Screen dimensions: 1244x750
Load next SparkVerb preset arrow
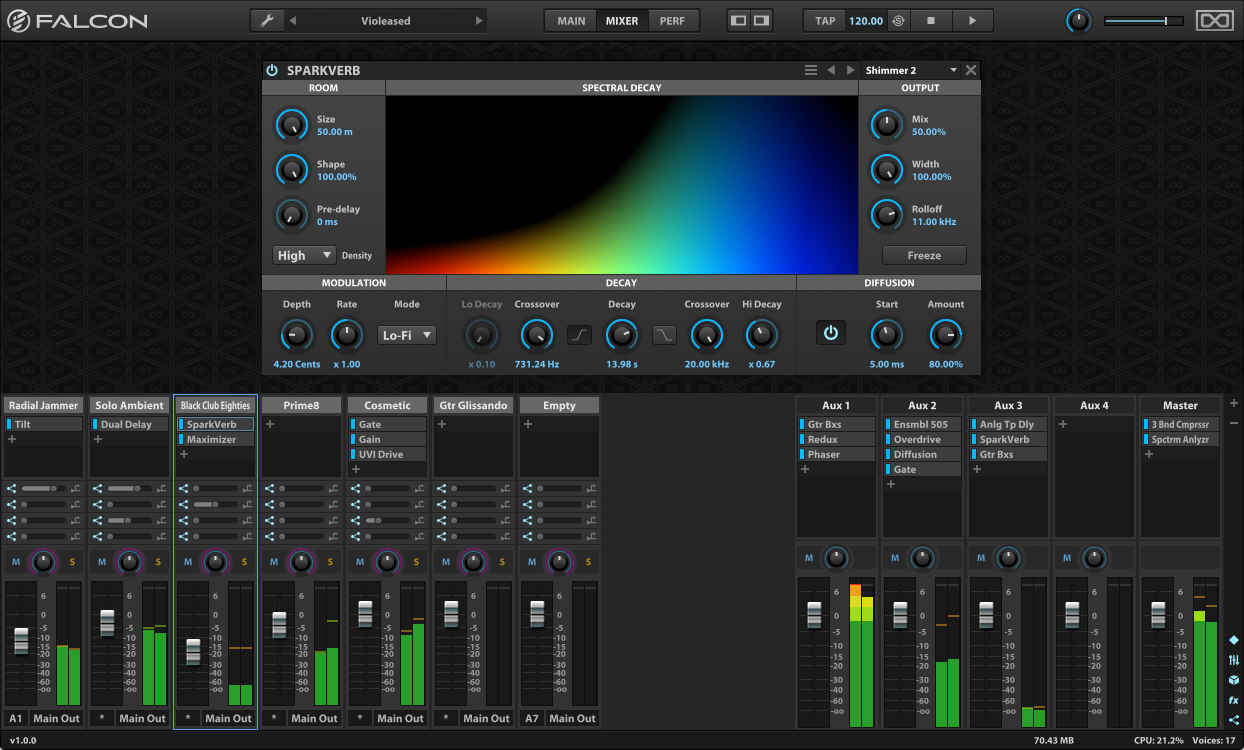[x=851, y=70]
